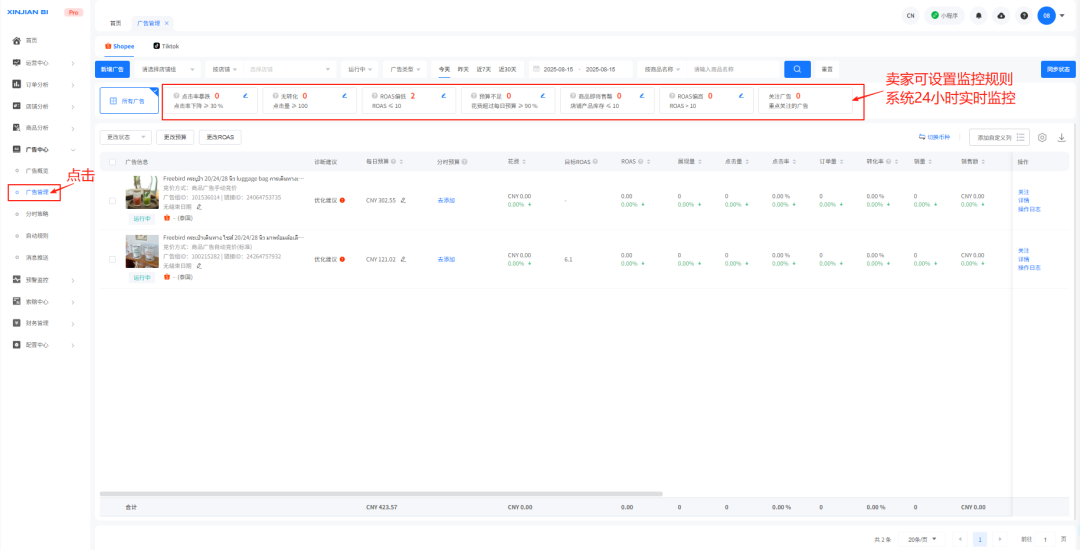This screenshot has width=1080, height=550.
Task: Open 广告概览 in the sidebar
Action: pyautogui.click(x=37, y=170)
